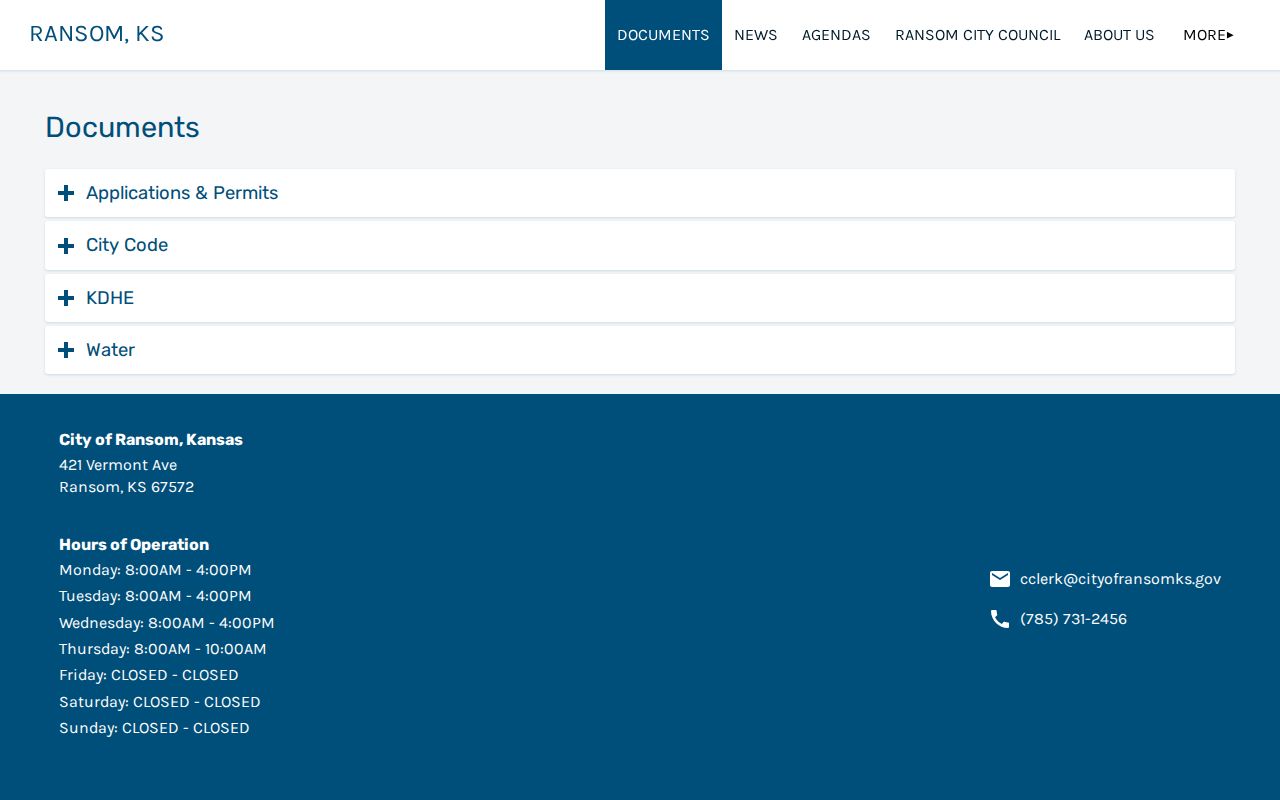Click the Saturday CLOSED line
The width and height of the screenshot is (1280, 800).
160,702
